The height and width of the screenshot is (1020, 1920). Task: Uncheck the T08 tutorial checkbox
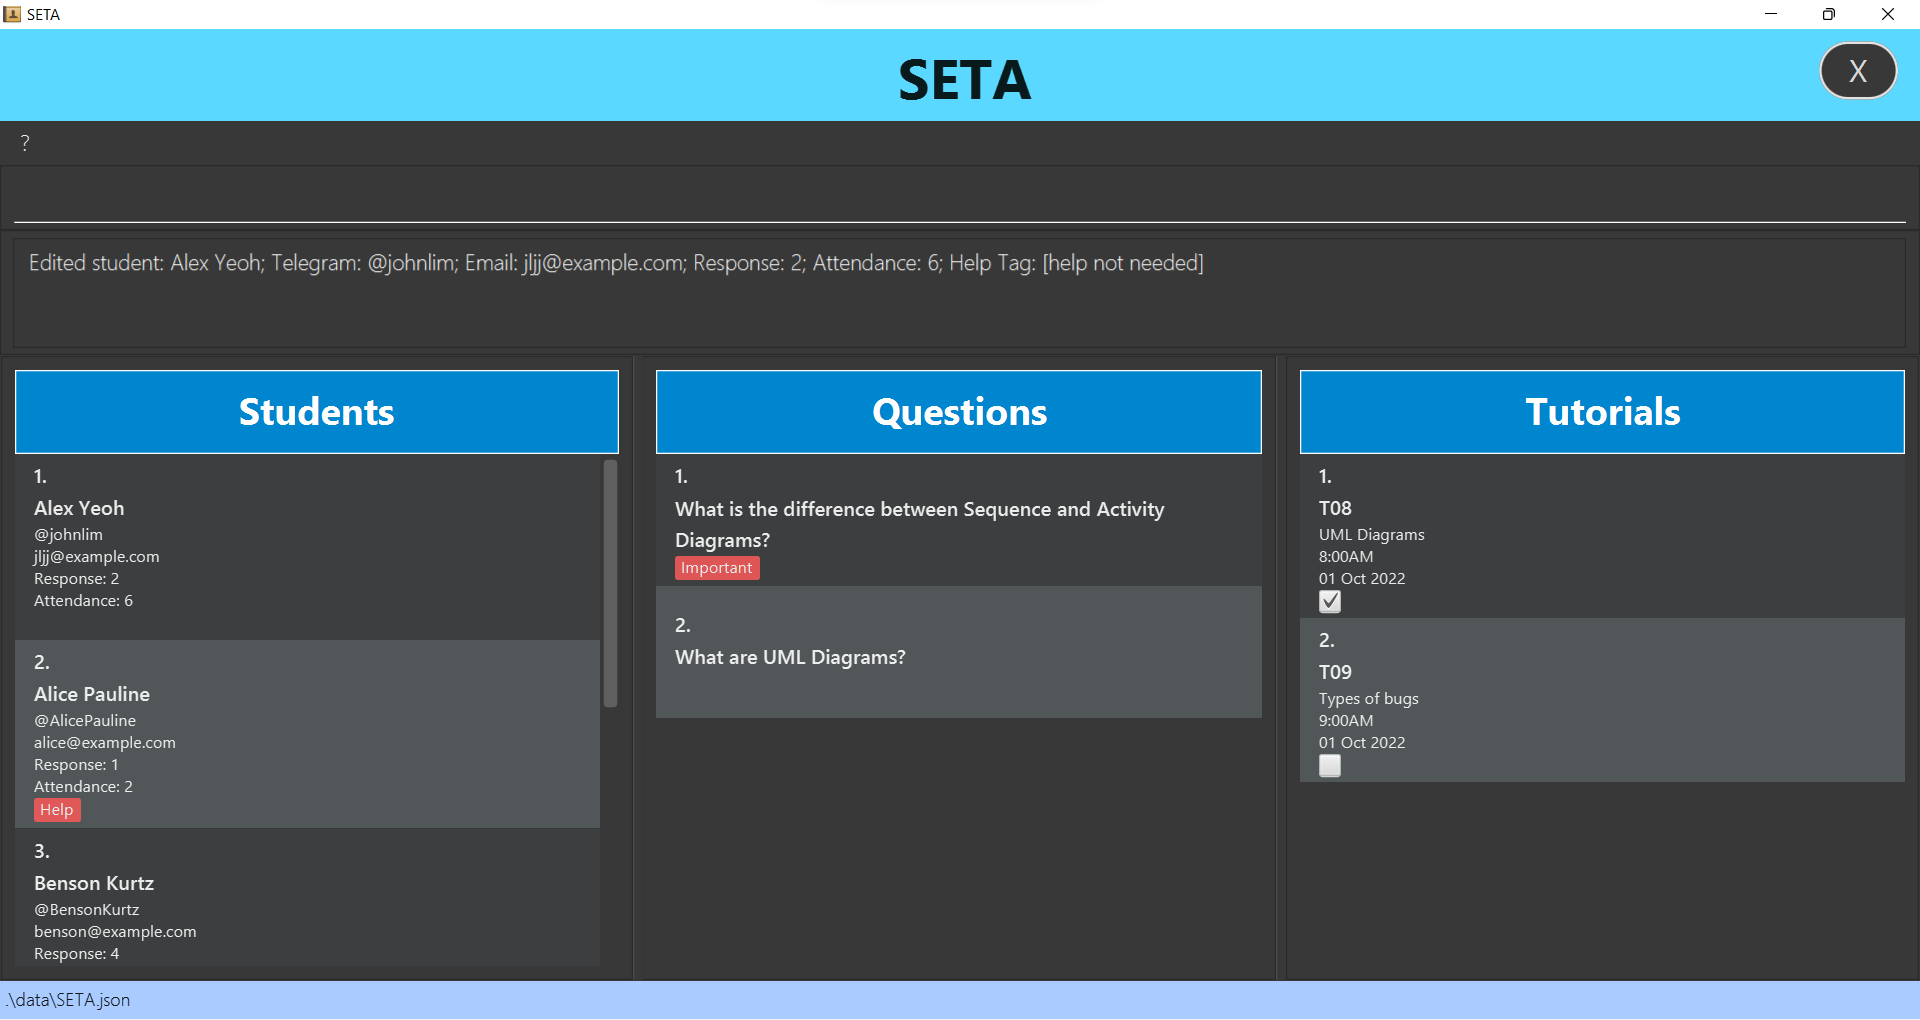coord(1330,602)
